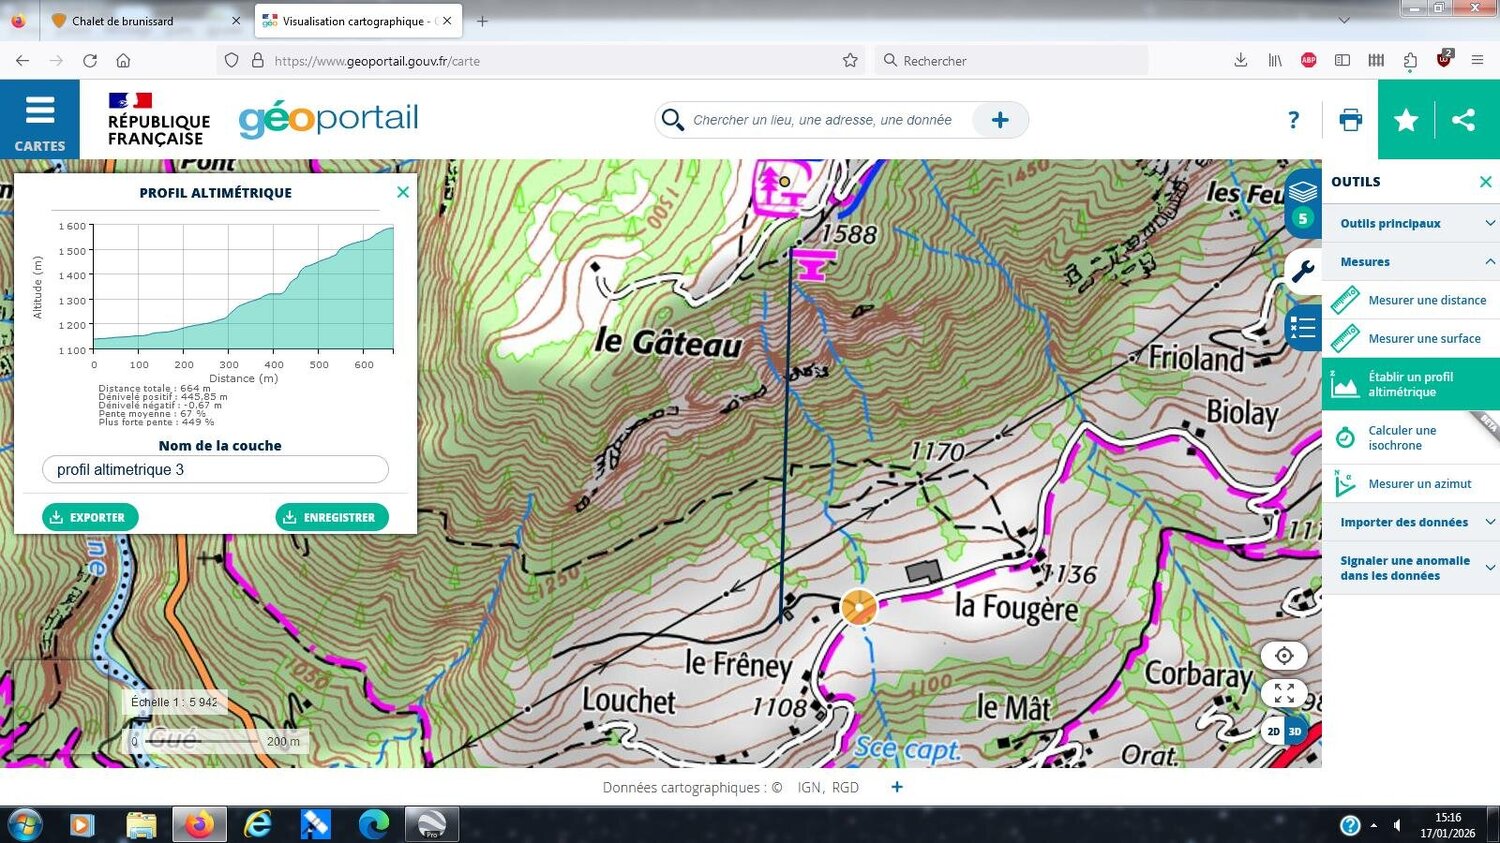Open the Géoportail help question mark
The image size is (1500, 843).
[x=1294, y=120]
